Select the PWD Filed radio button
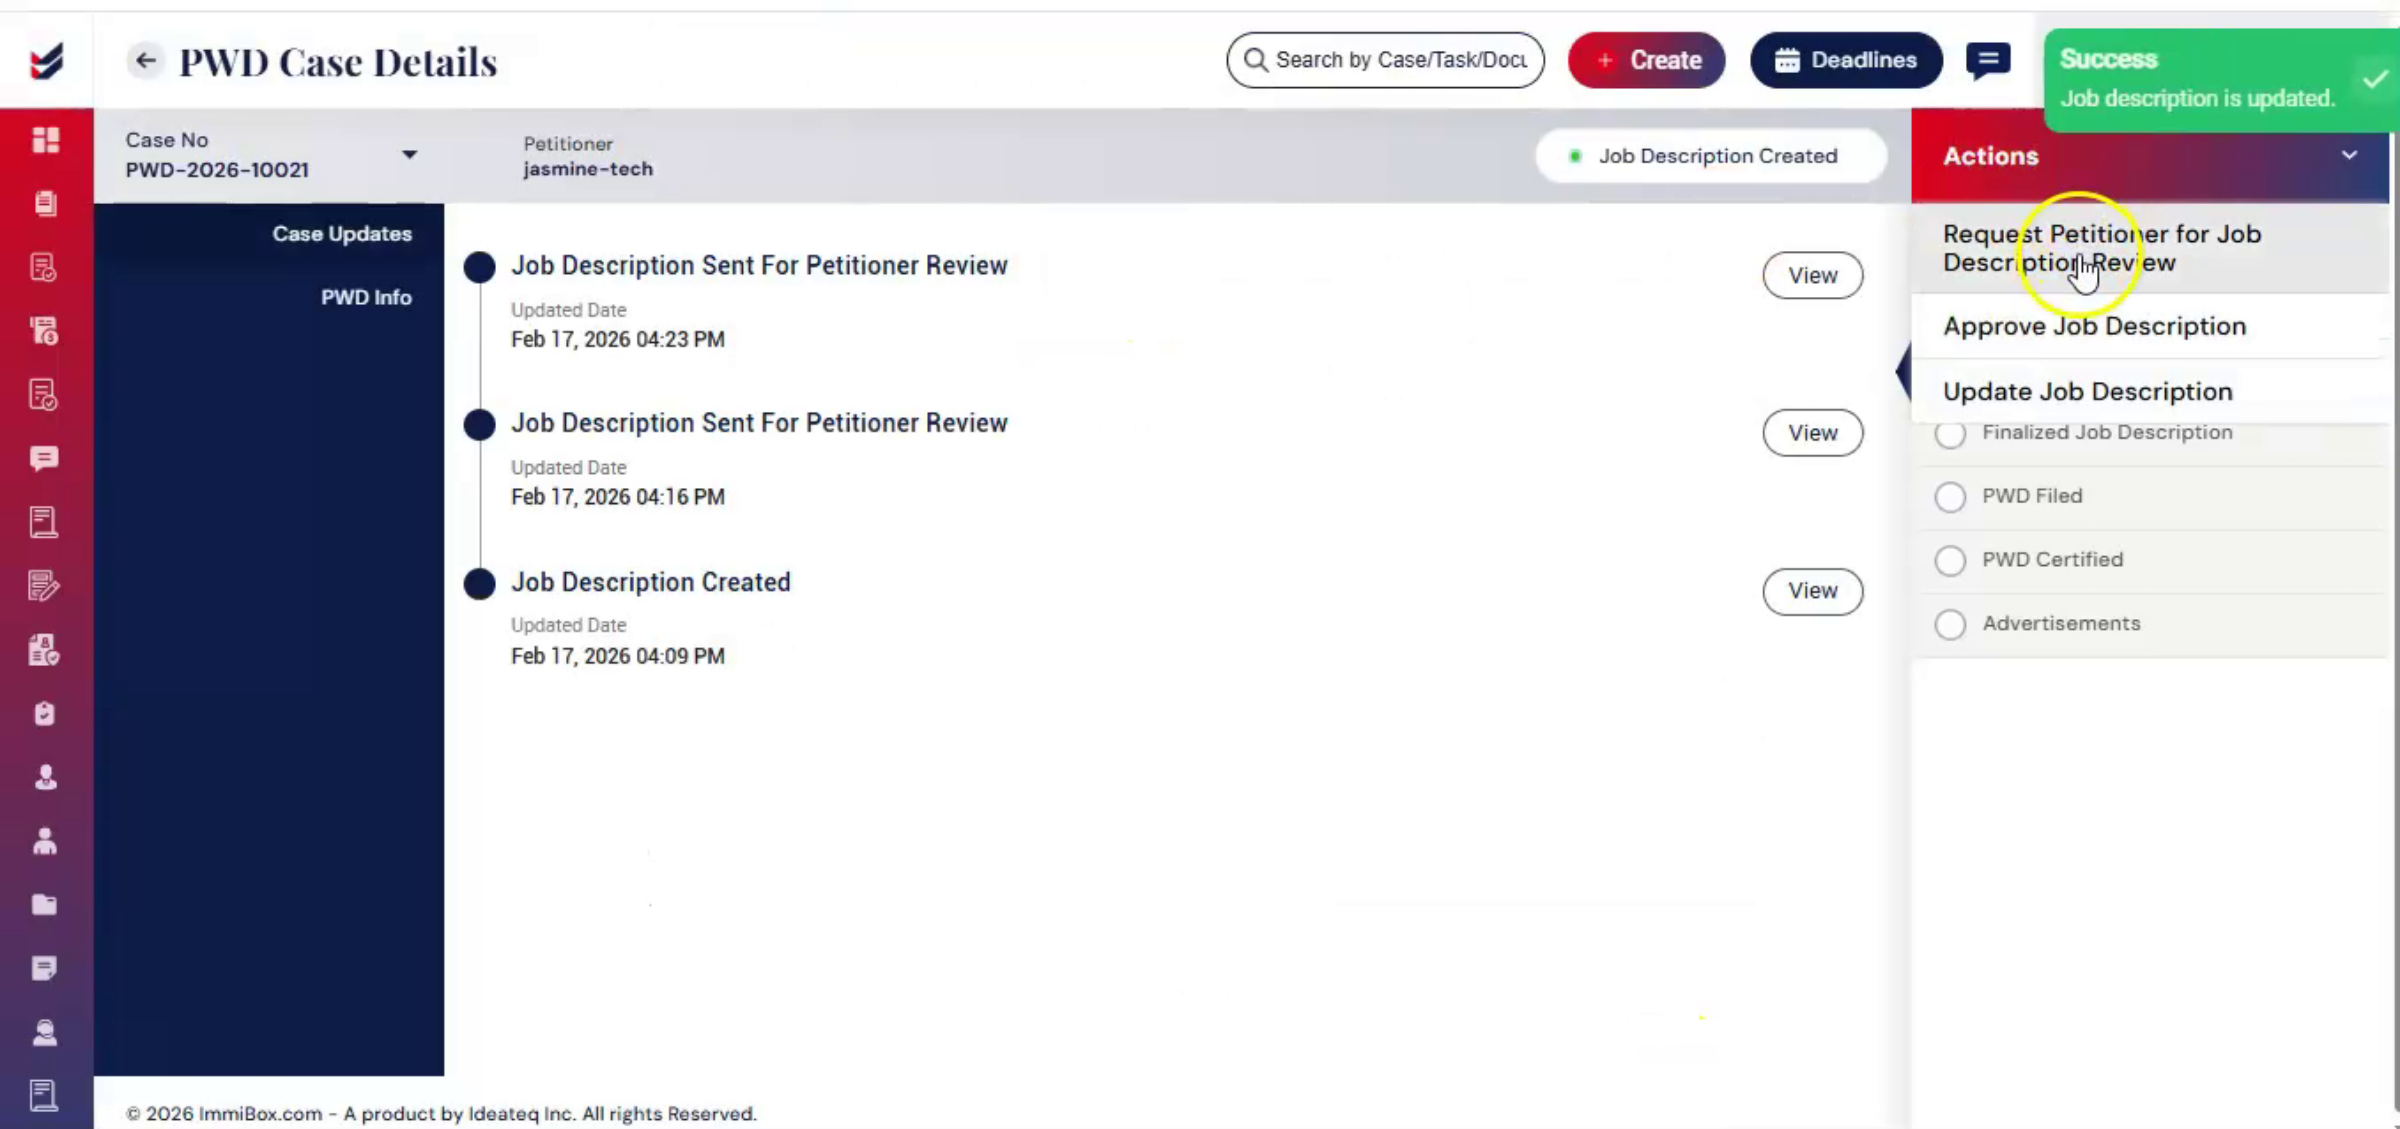 tap(1950, 497)
